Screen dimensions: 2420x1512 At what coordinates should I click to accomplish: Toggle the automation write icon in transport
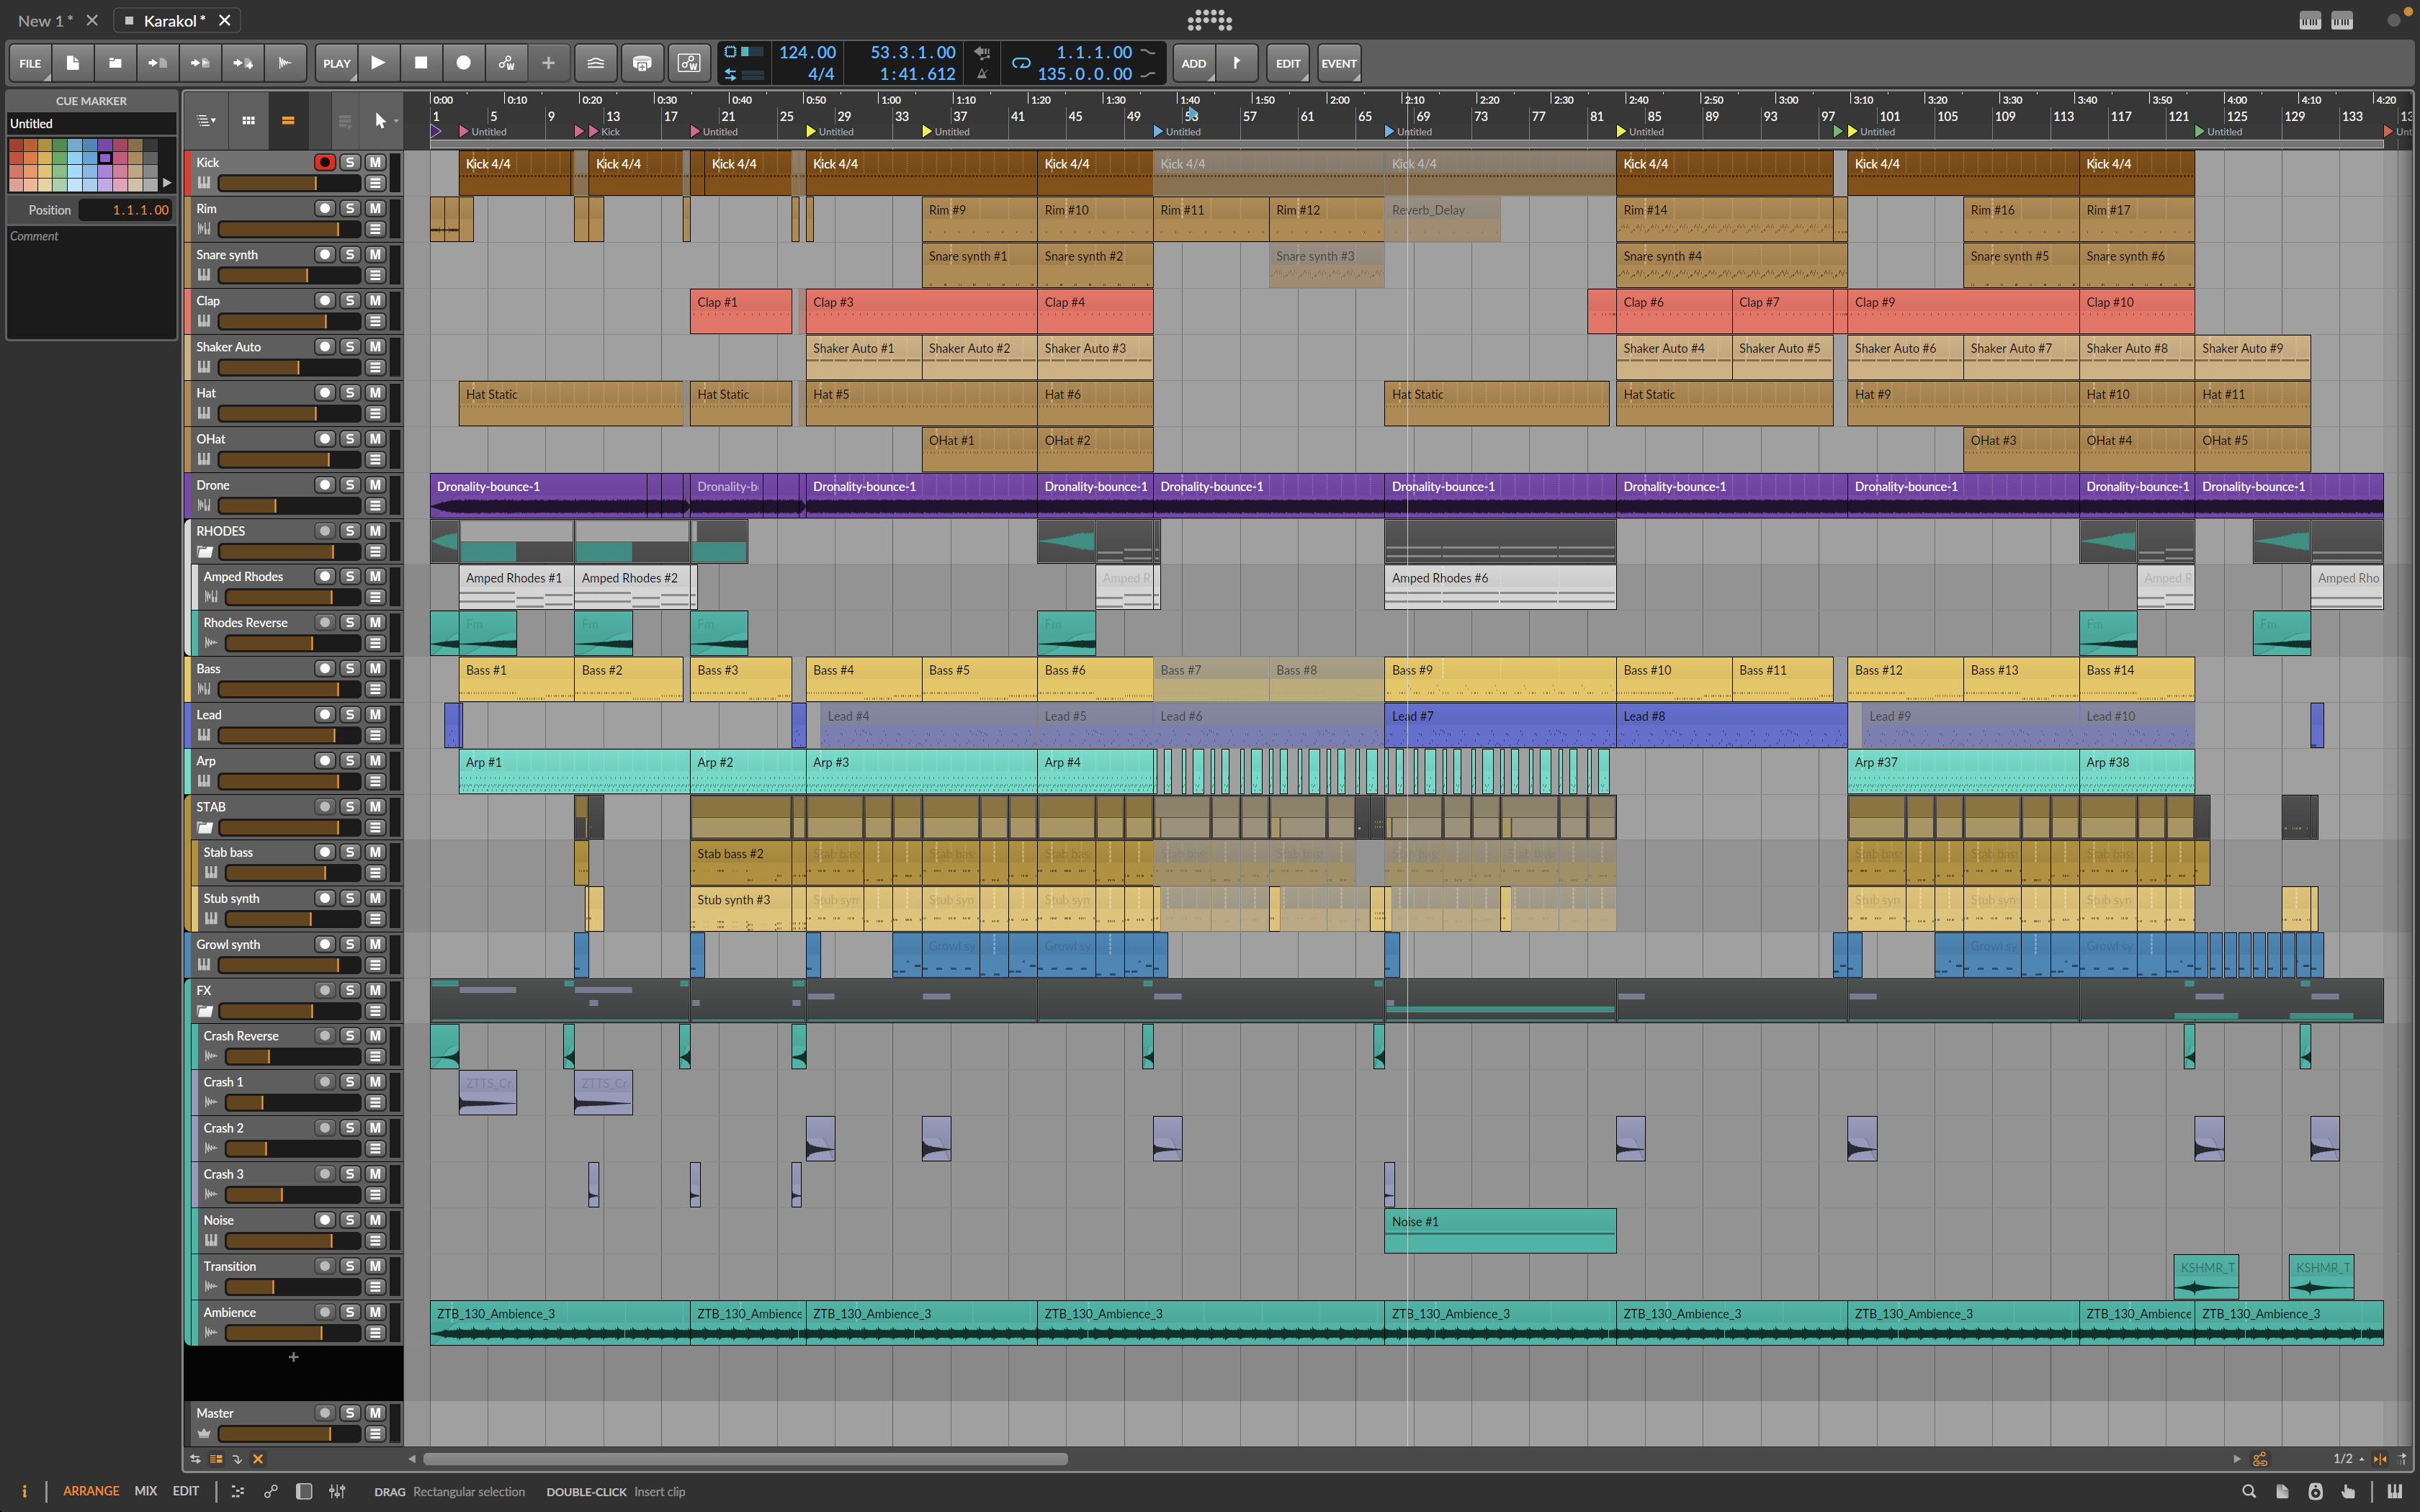(506, 63)
